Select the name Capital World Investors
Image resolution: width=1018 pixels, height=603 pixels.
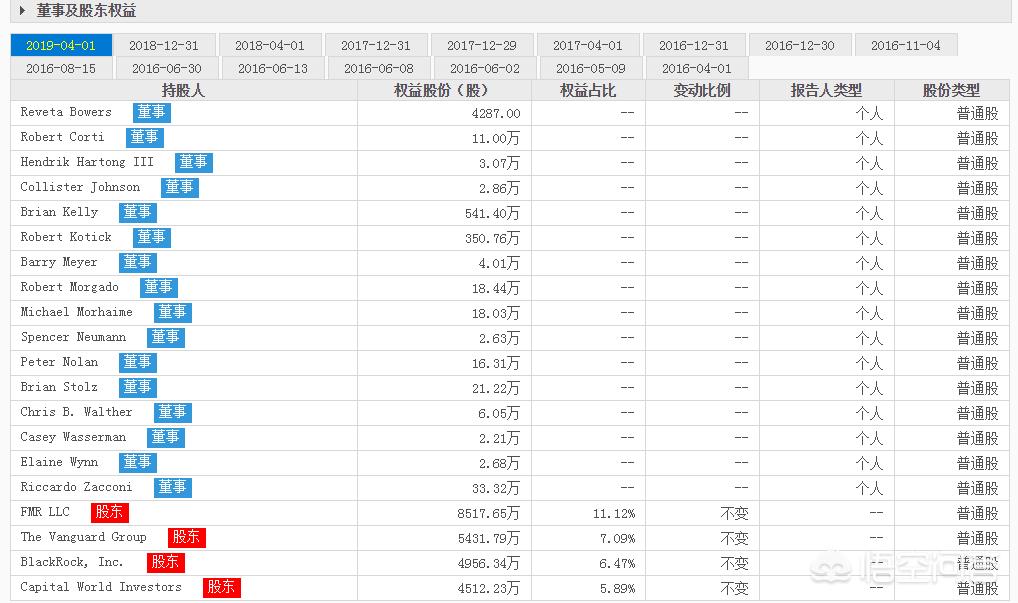pos(101,587)
